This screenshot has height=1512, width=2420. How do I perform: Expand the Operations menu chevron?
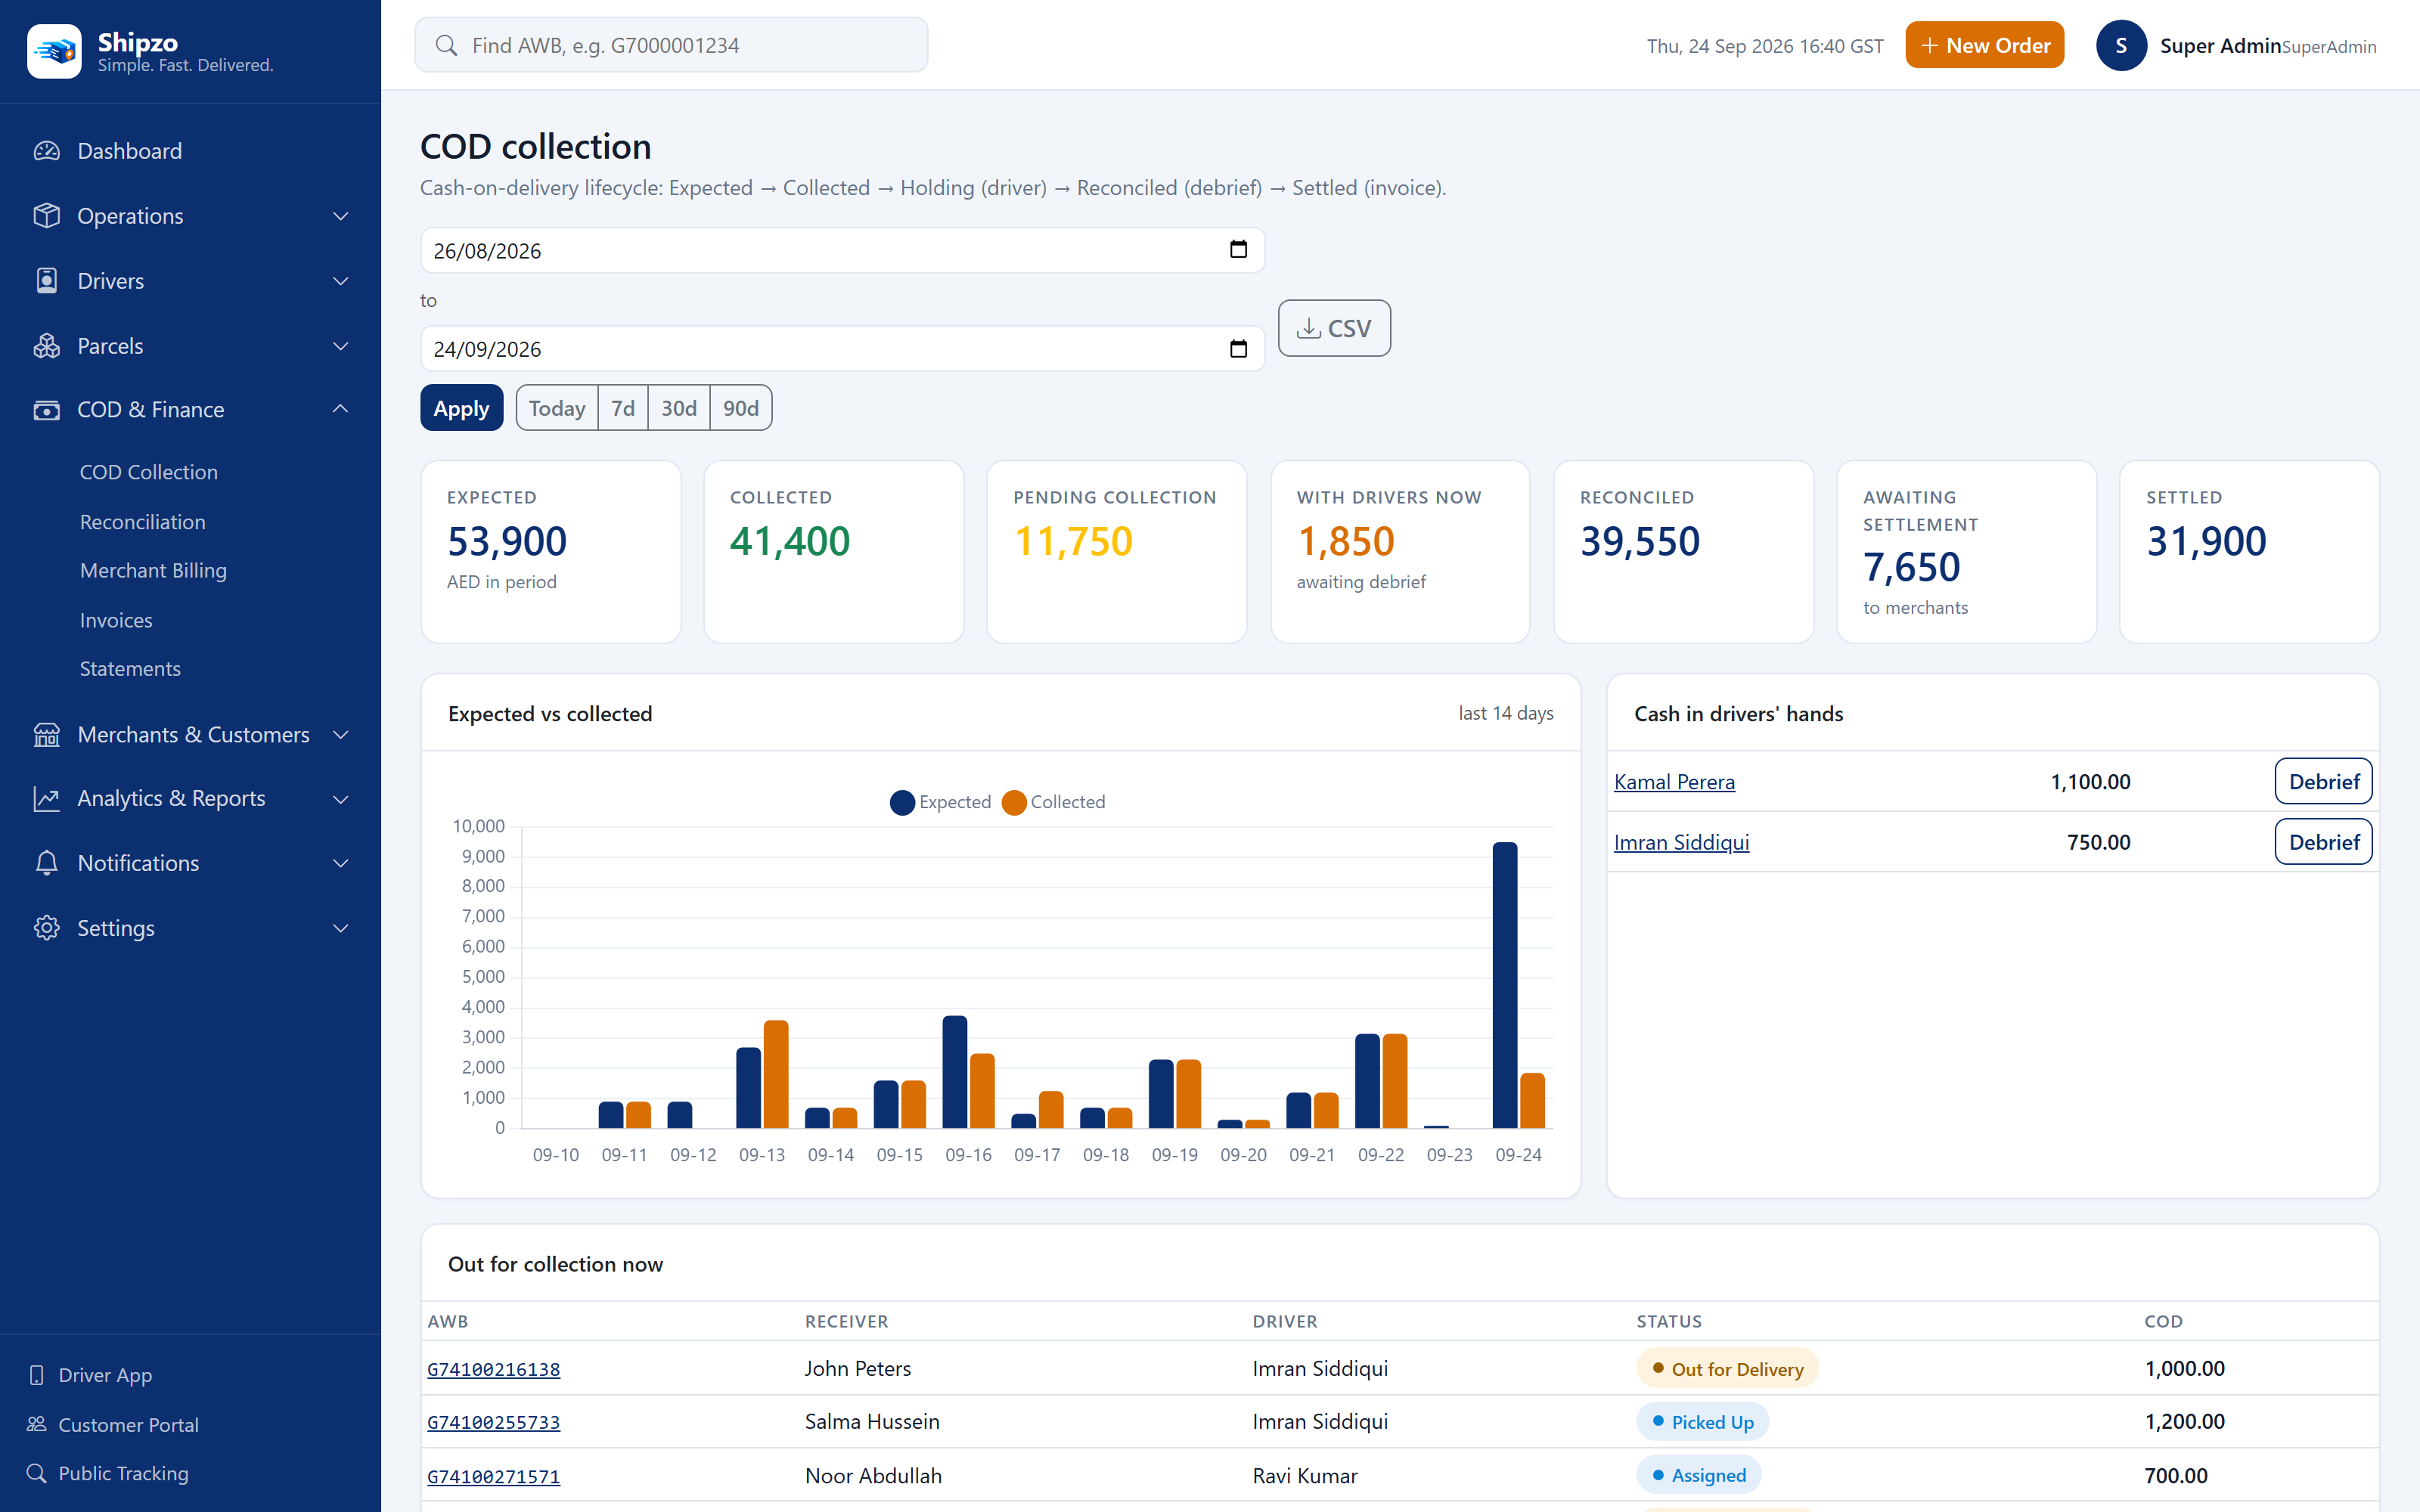pyautogui.click(x=340, y=216)
